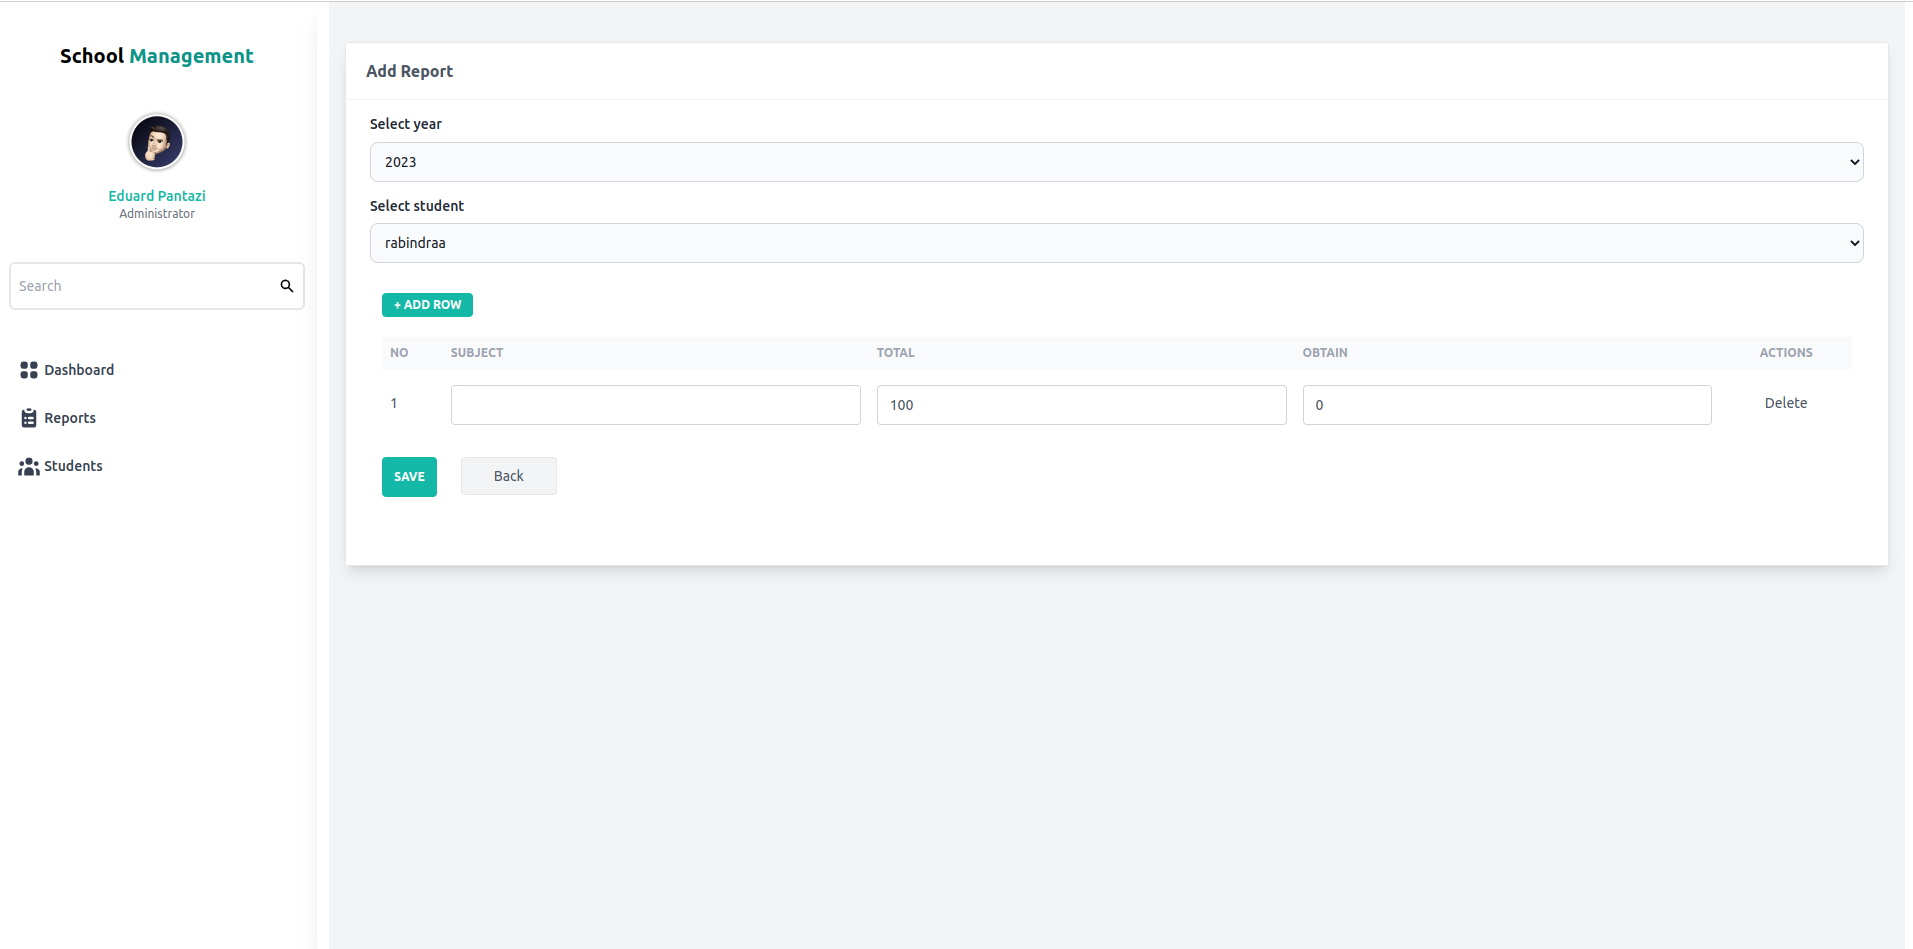1913x949 pixels.
Task: Open the Select year dropdown
Action: point(1116,162)
